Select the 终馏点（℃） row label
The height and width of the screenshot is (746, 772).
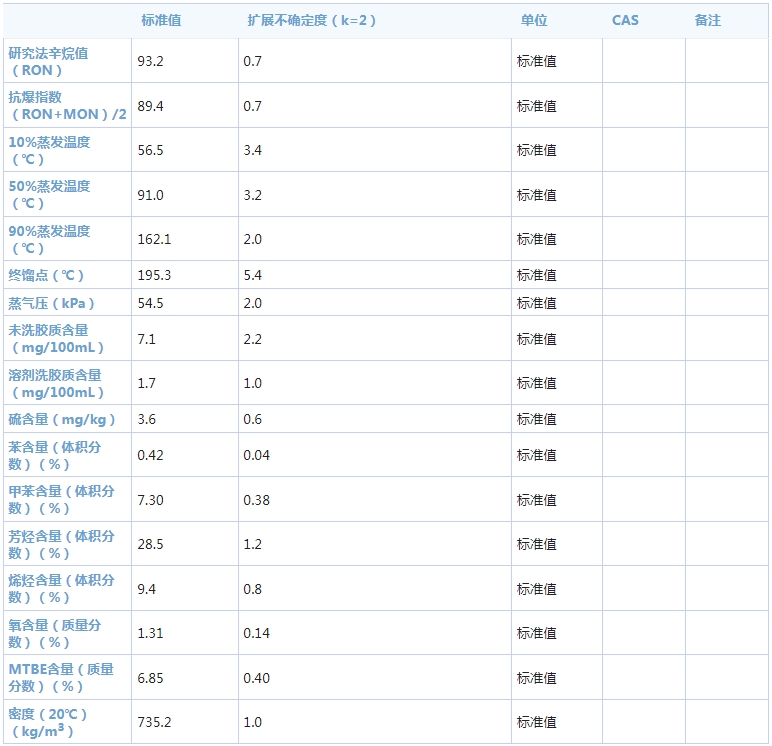(x=46, y=275)
